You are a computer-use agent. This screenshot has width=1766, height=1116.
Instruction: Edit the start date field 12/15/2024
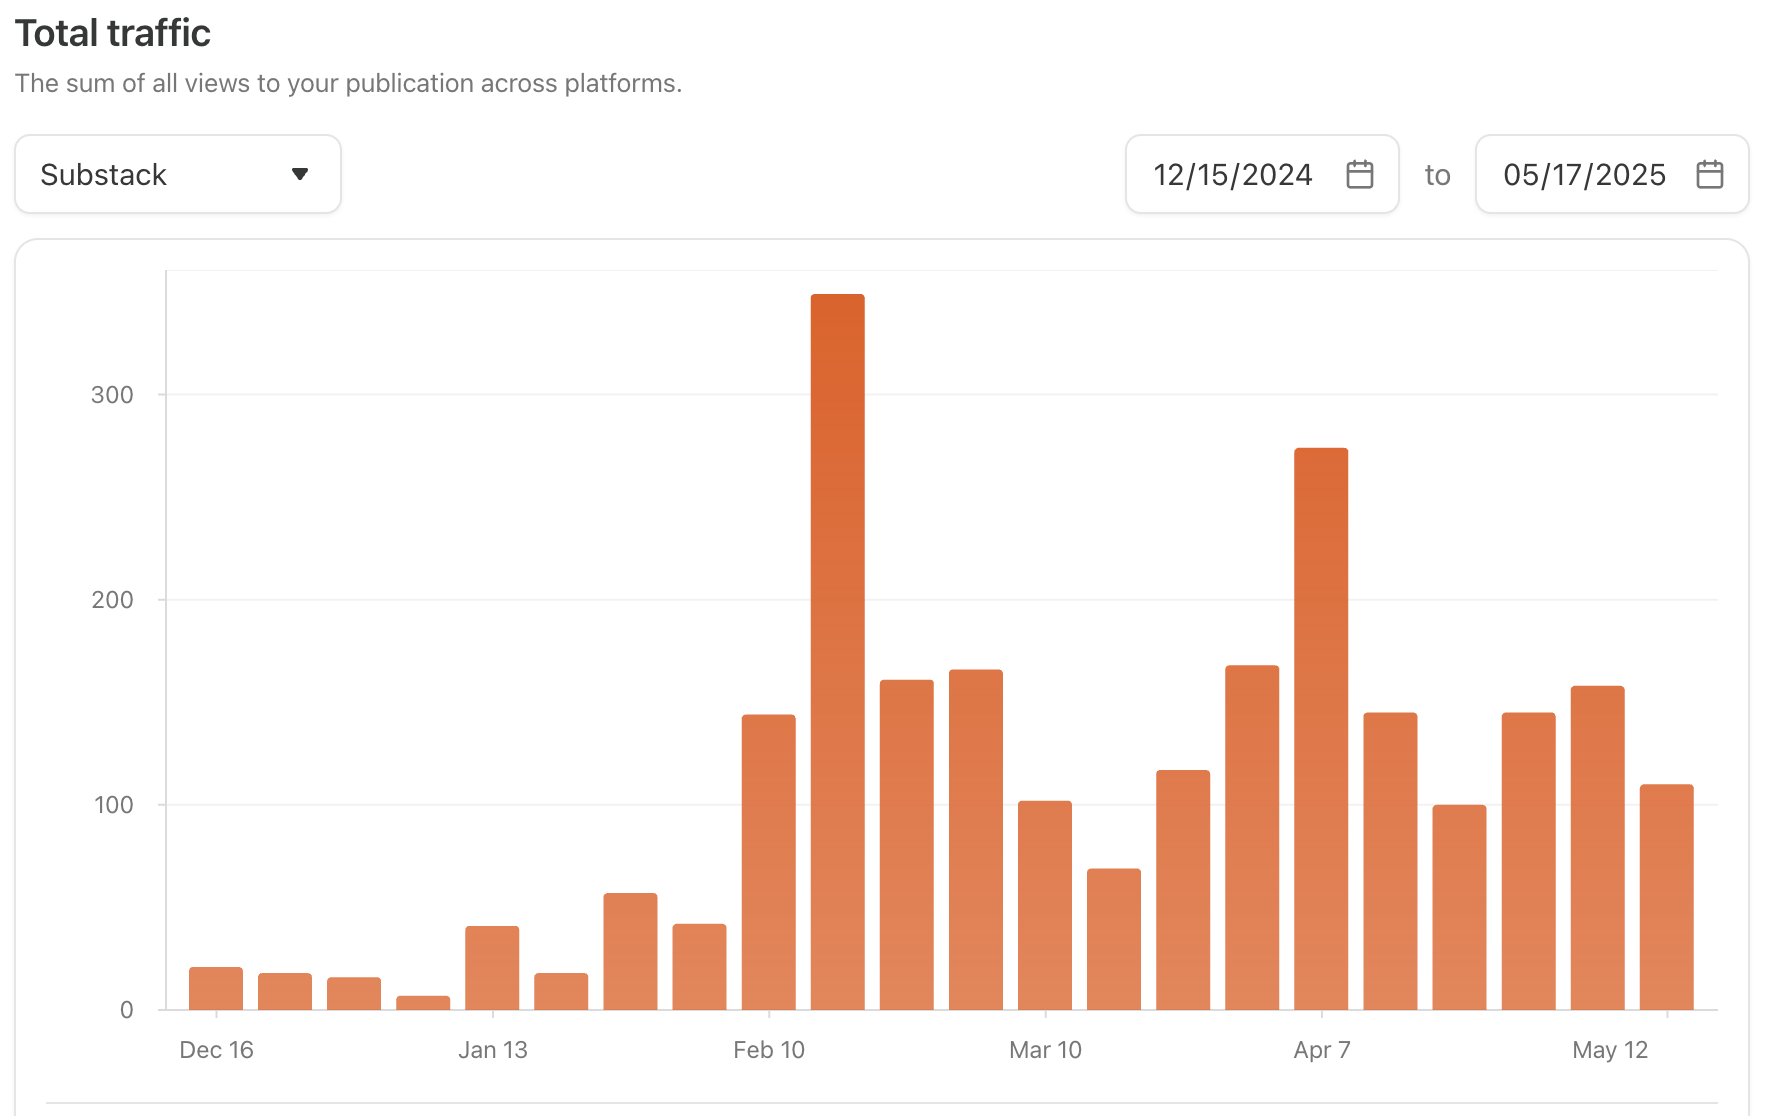[1230, 174]
